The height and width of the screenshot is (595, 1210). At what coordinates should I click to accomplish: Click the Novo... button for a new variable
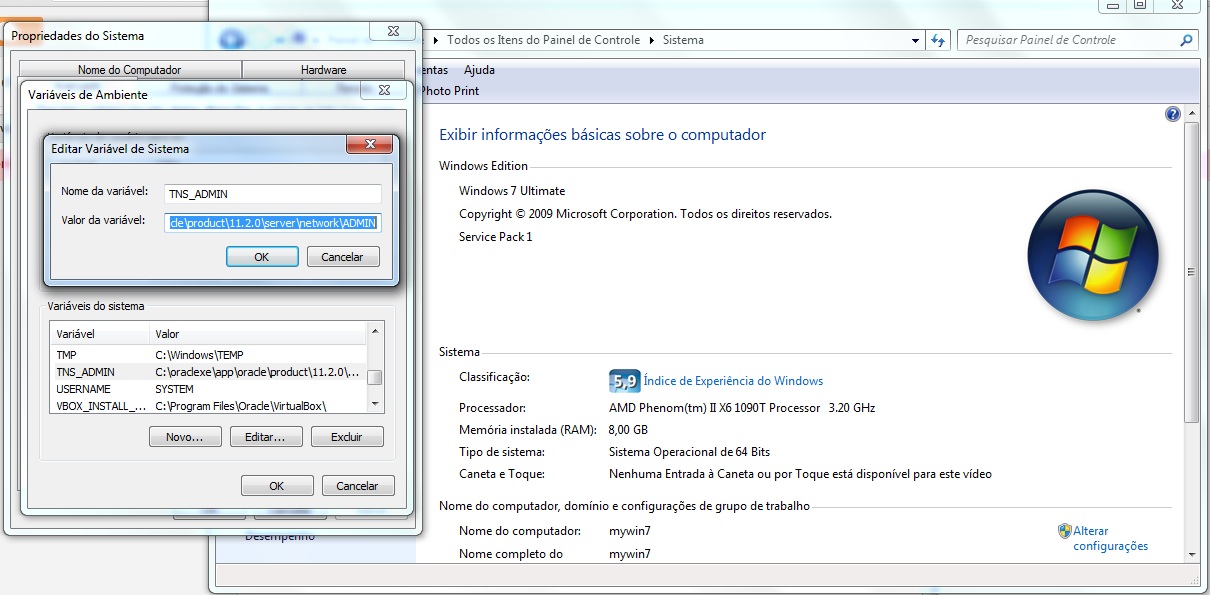point(185,436)
